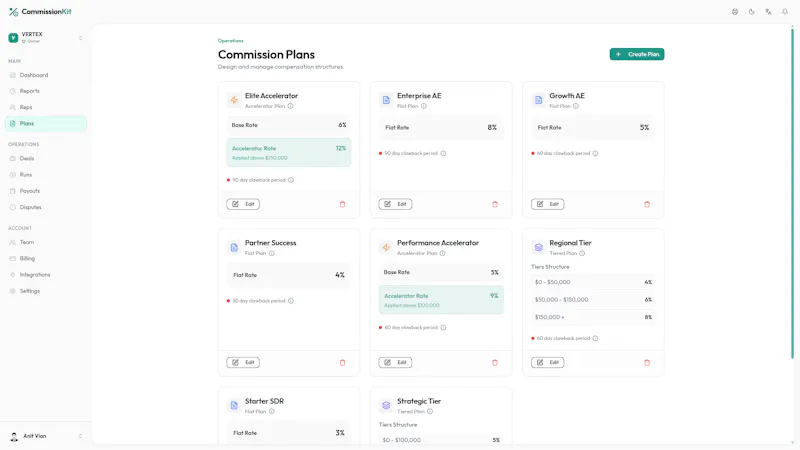800x450 pixels.
Task: Click Strategic Tier Tiered Plan info icon
Action: click(x=430, y=411)
